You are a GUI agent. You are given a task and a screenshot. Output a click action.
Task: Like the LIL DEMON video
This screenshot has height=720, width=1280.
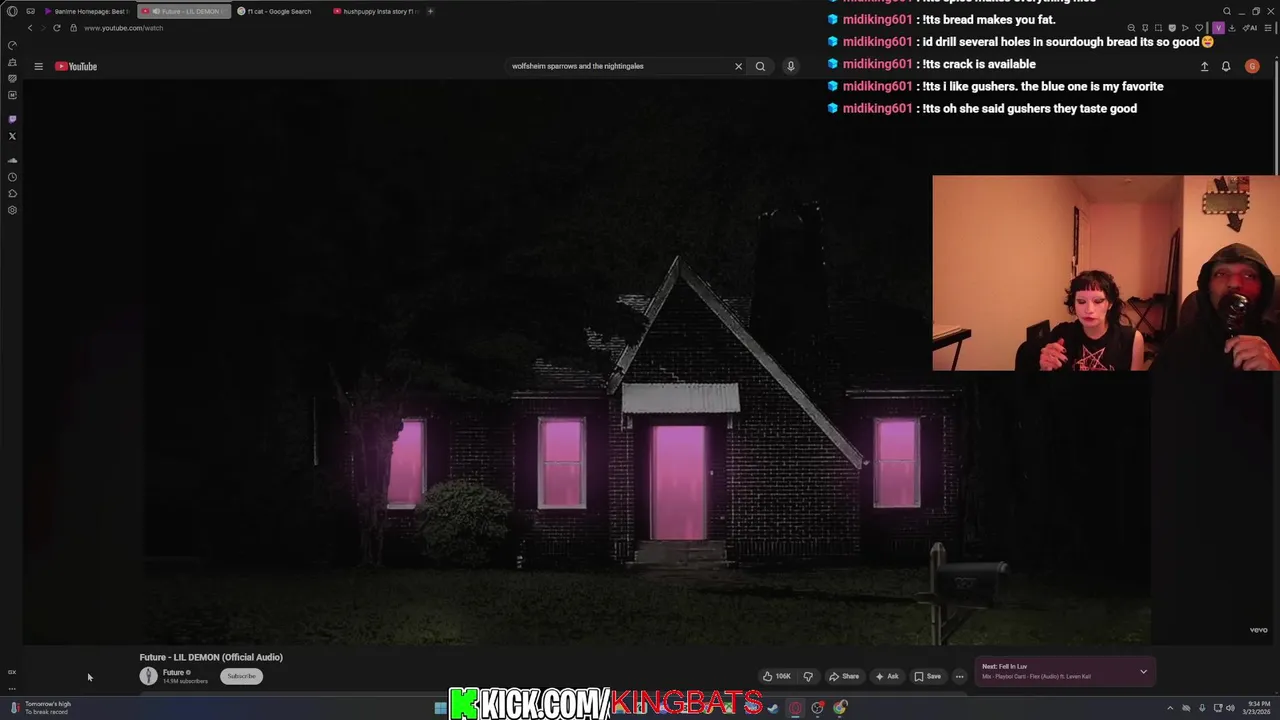click(776, 676)
